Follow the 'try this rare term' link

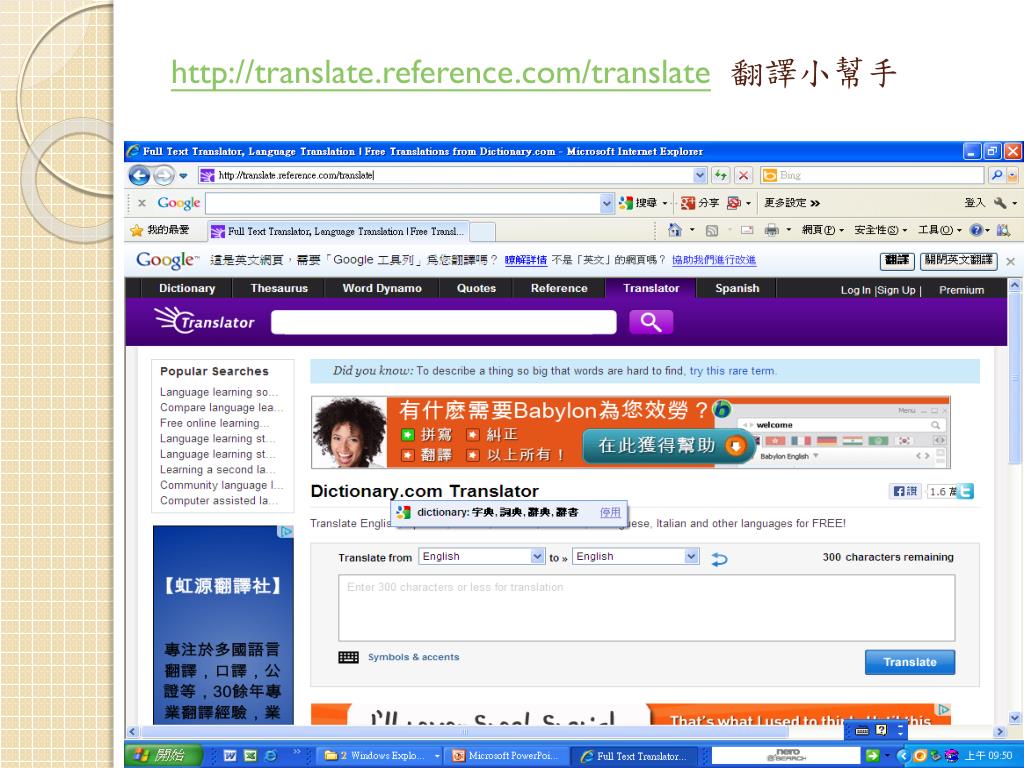point(733,371)
